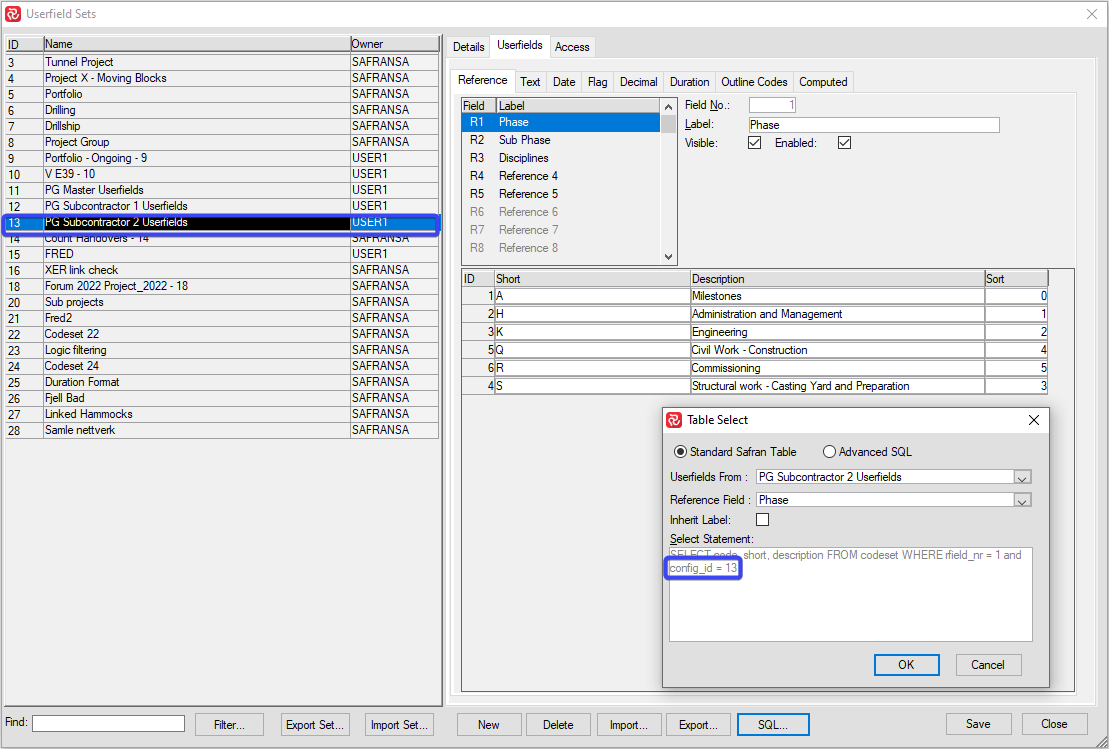The height and width of the screenshot is (749, 1109).
Task: Click the Field No. input field
Action: (772, 105)
